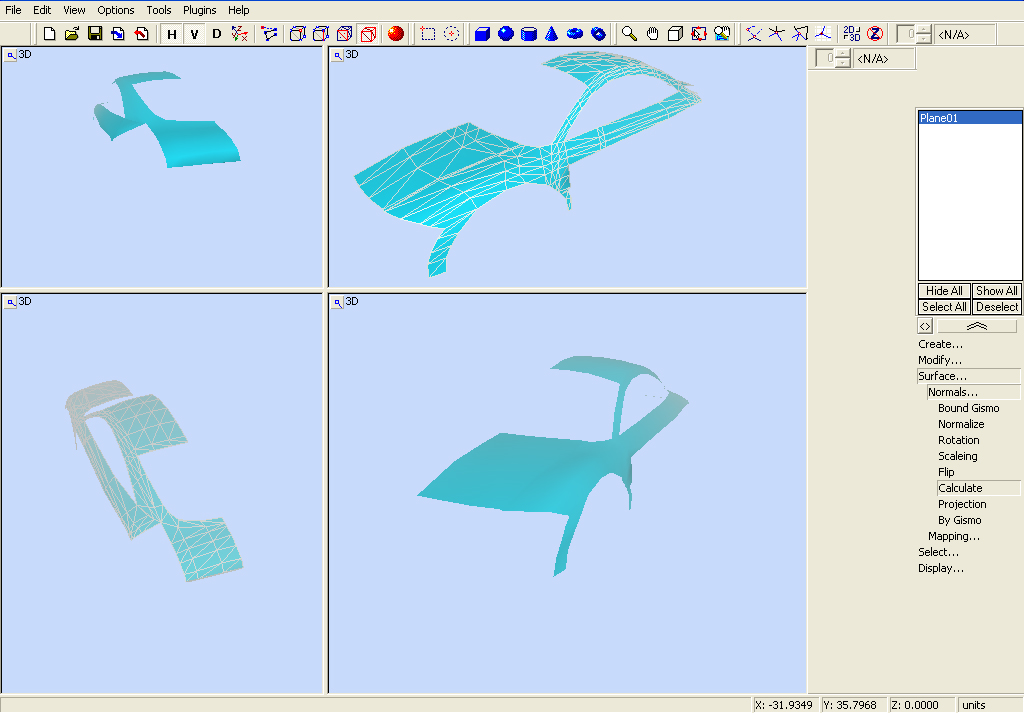The image size is (1024, 713).
Task: Select the magnifier zoom tool
Action: pos(629,34)
